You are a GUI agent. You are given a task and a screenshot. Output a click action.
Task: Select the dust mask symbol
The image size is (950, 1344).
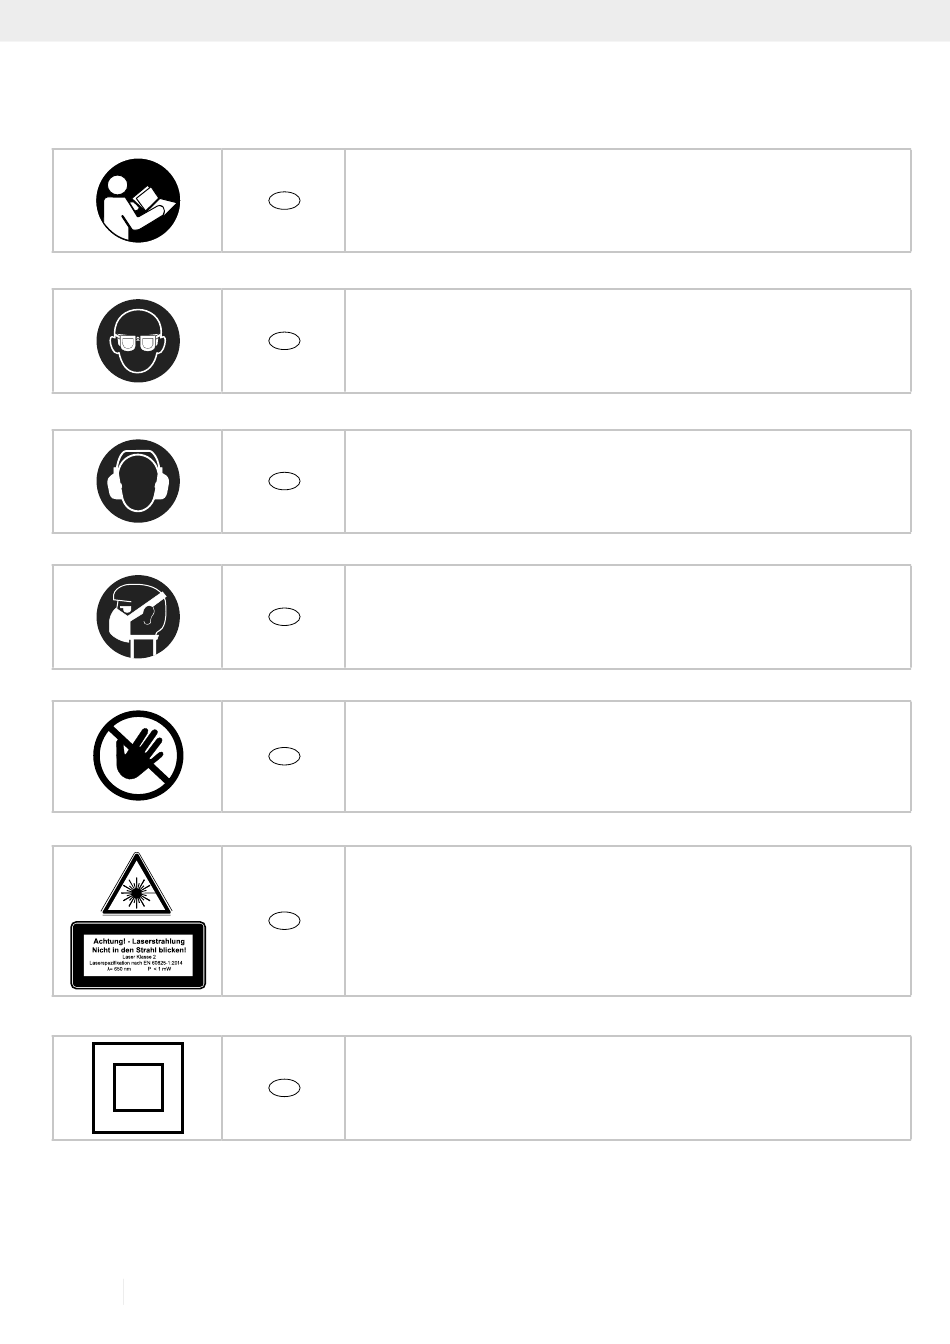[138, 617]
